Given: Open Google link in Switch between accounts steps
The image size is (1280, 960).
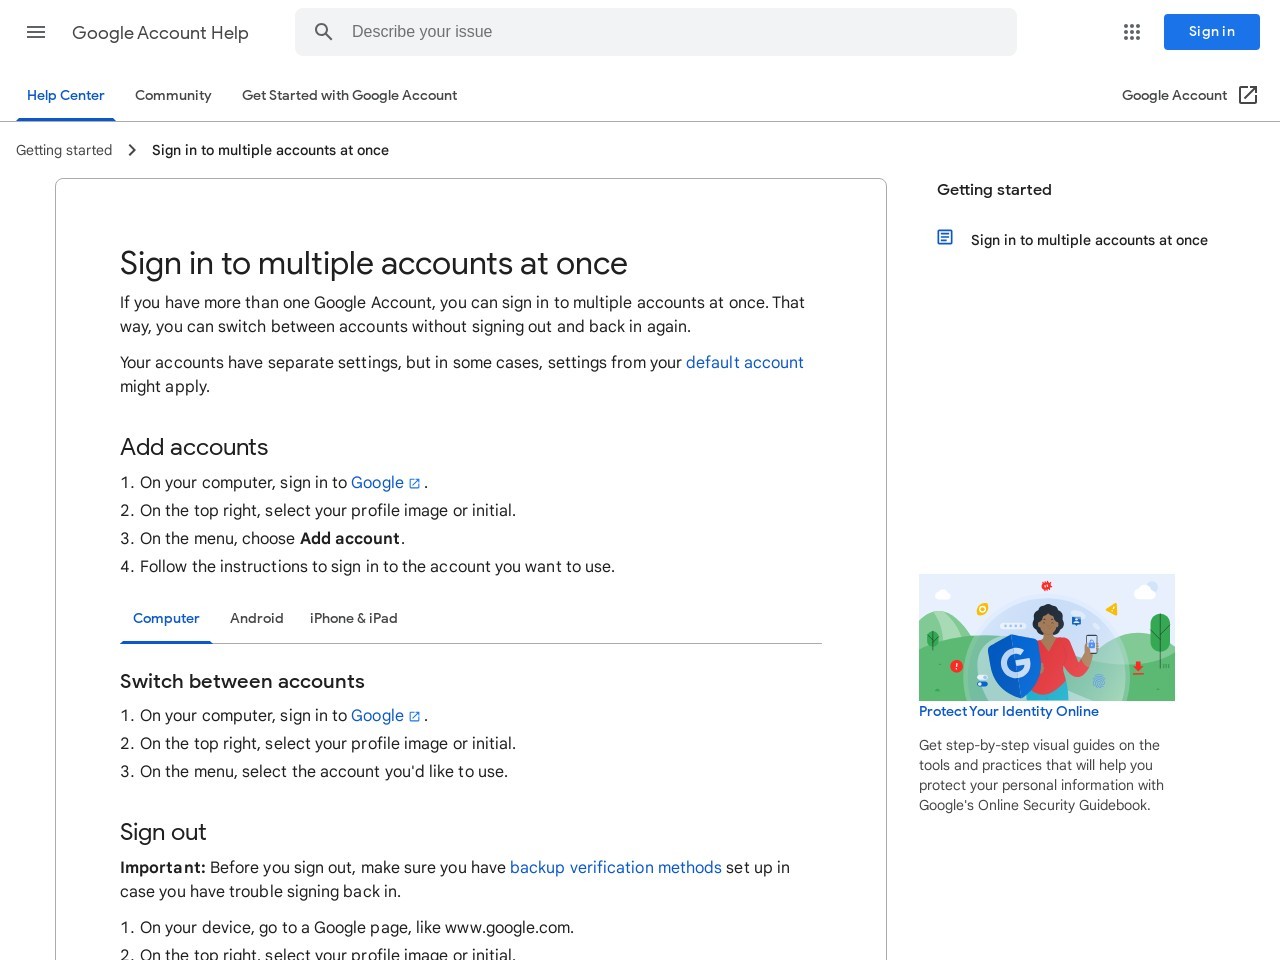Looking at the screenshot, I should [377, 715].
